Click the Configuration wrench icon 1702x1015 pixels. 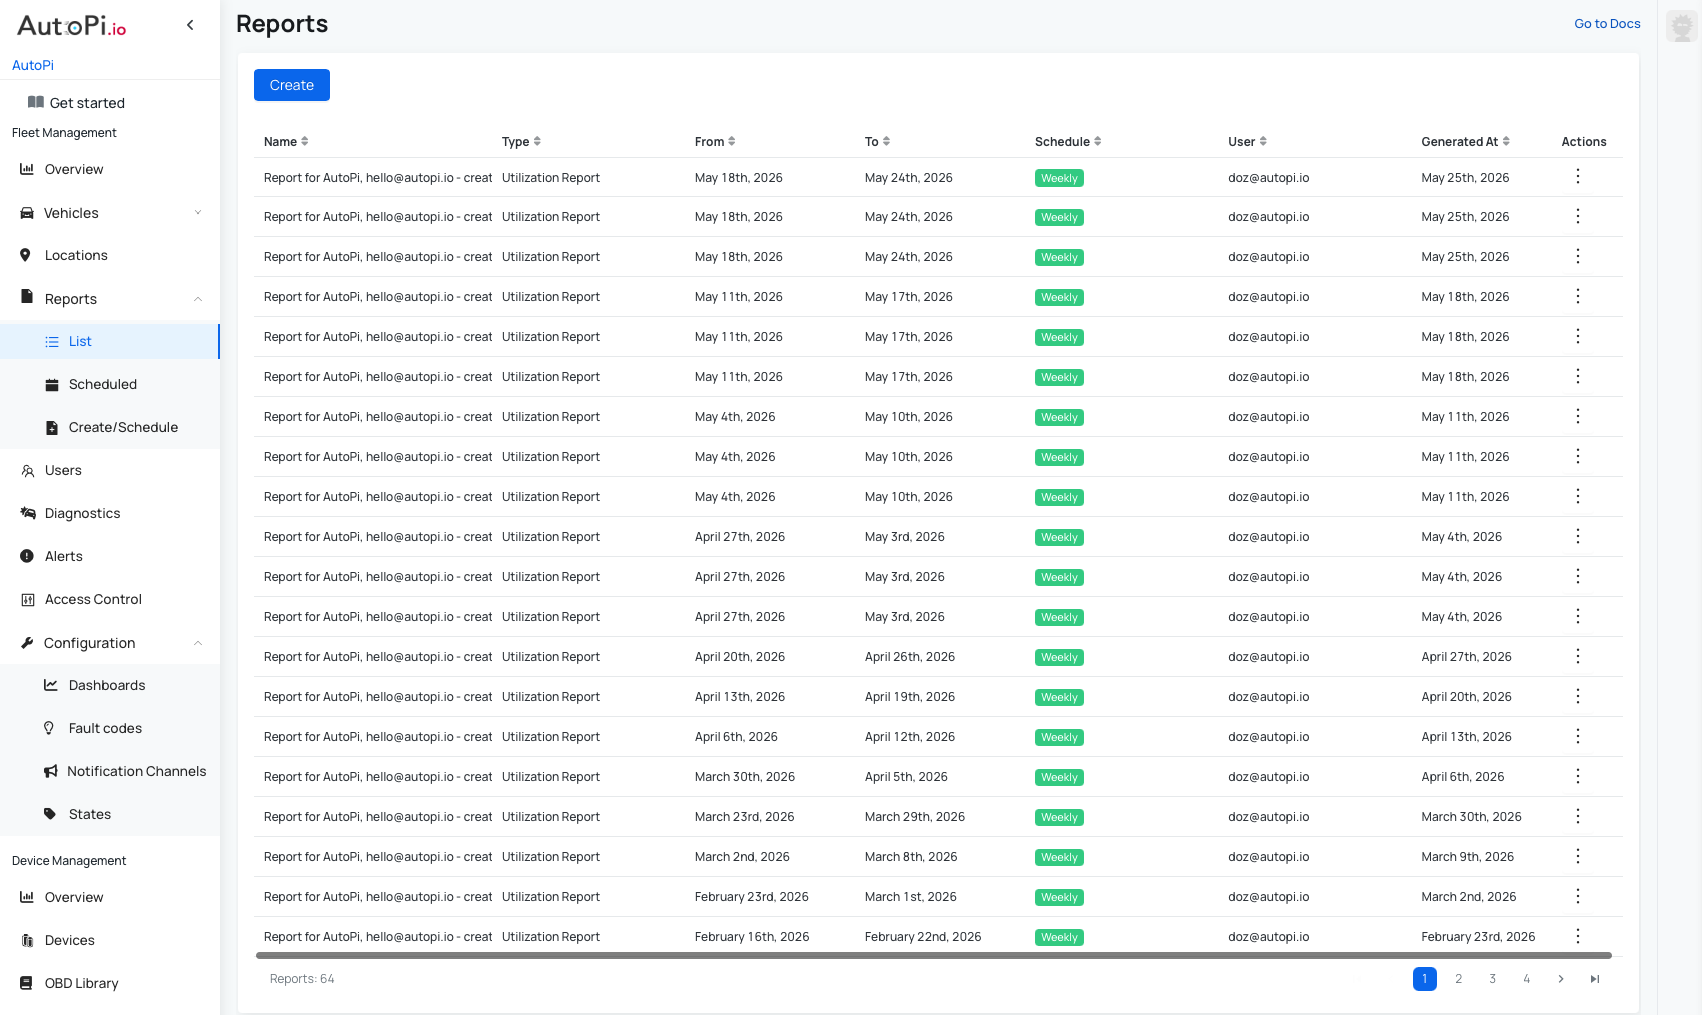[27, 643]
